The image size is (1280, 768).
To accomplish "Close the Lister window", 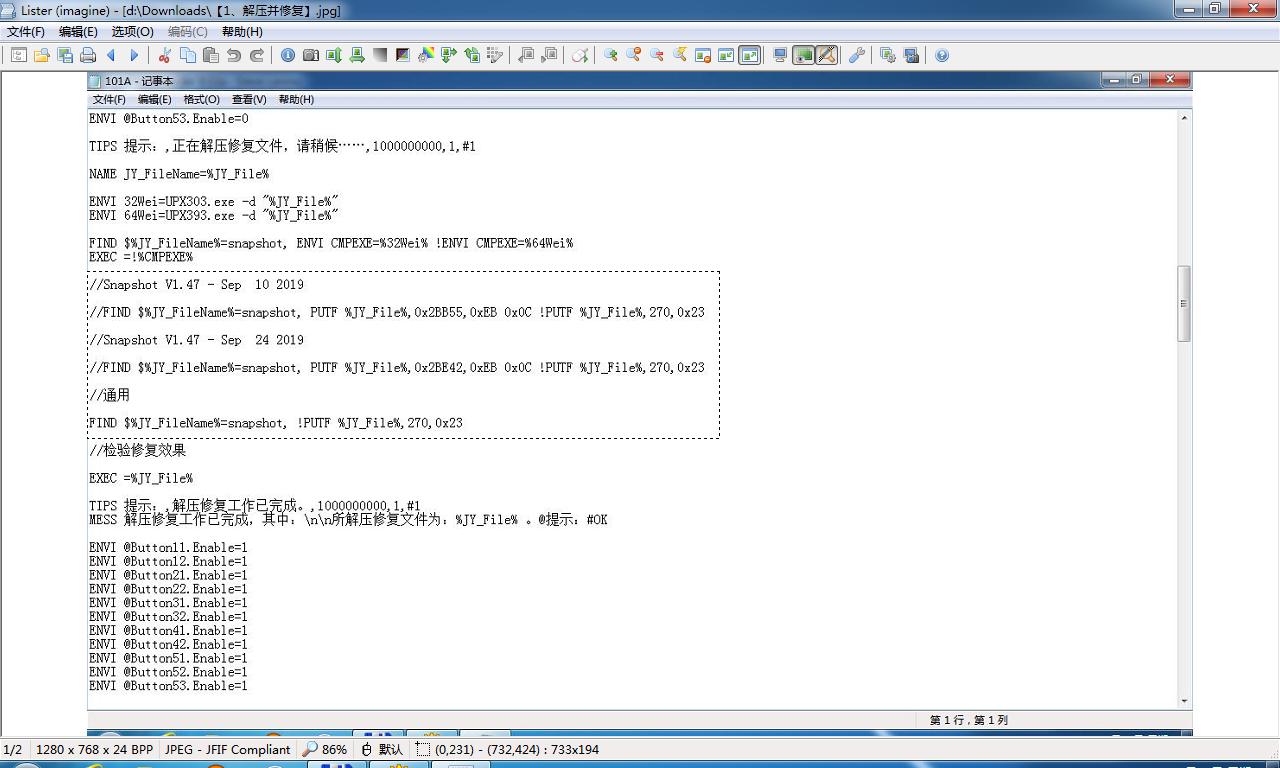I will 1253,9.
